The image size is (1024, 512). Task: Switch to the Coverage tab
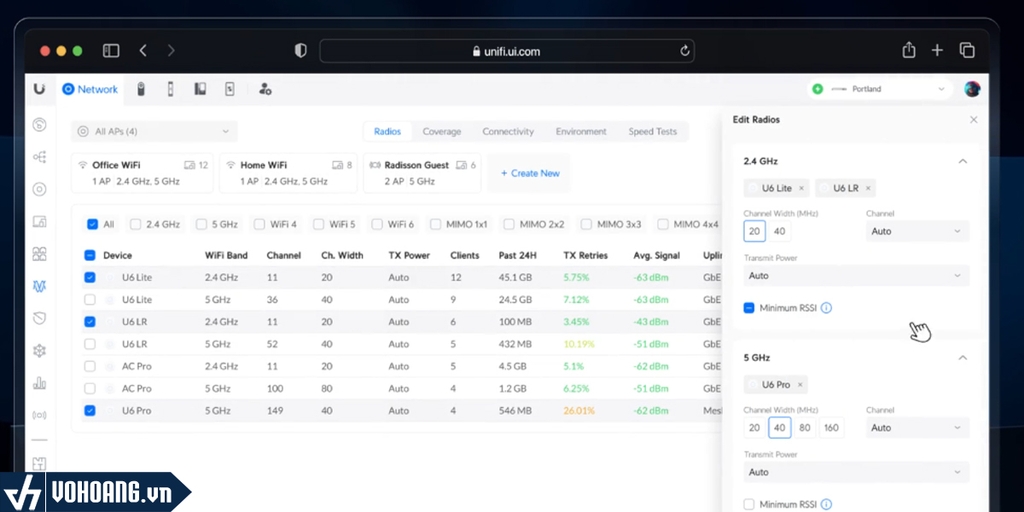coord(441,131)
